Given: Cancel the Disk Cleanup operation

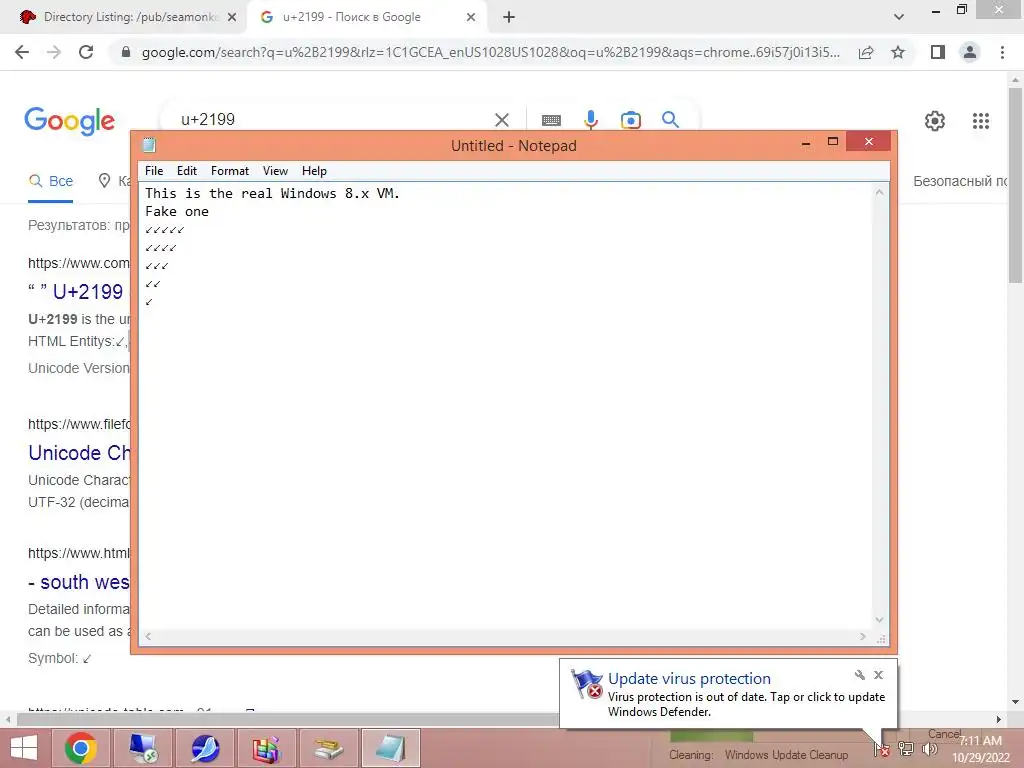Looking at the screenshot, I should pos(943,734).
